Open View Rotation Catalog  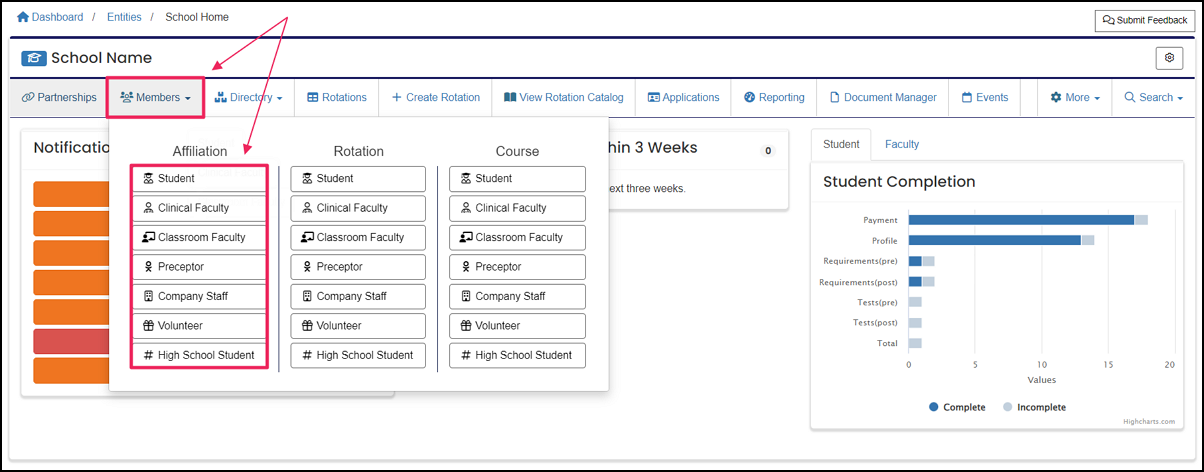[x=564, y=97]
